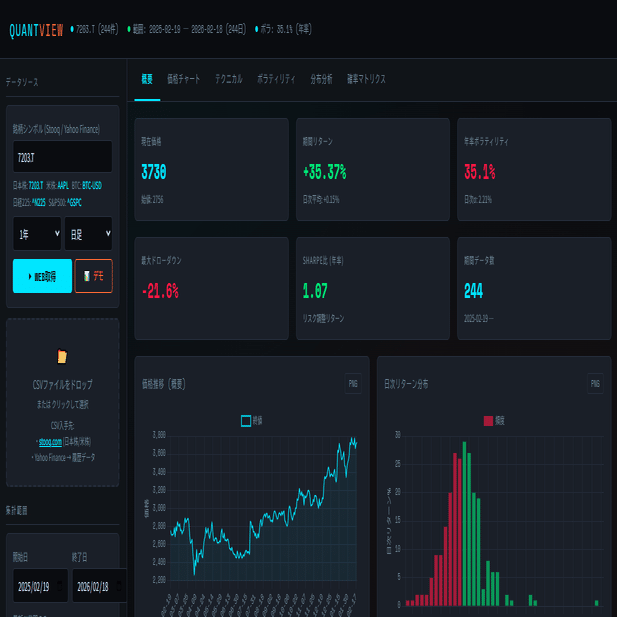This screenshot has height=617, width=617.
Task: Open the 1年 period dropdown
Action: (x=37, y=233)
